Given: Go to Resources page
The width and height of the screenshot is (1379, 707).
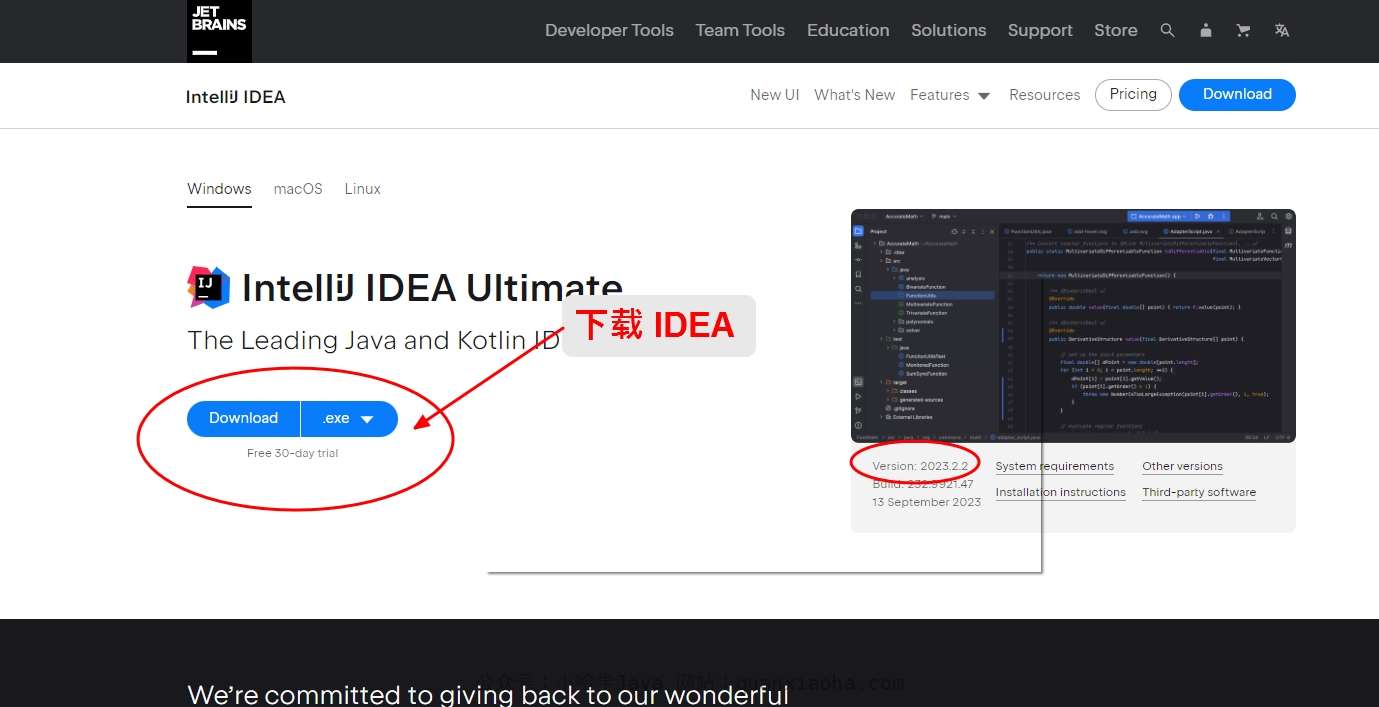Looking at the screenshot, I should click(x=1045, y=95).
